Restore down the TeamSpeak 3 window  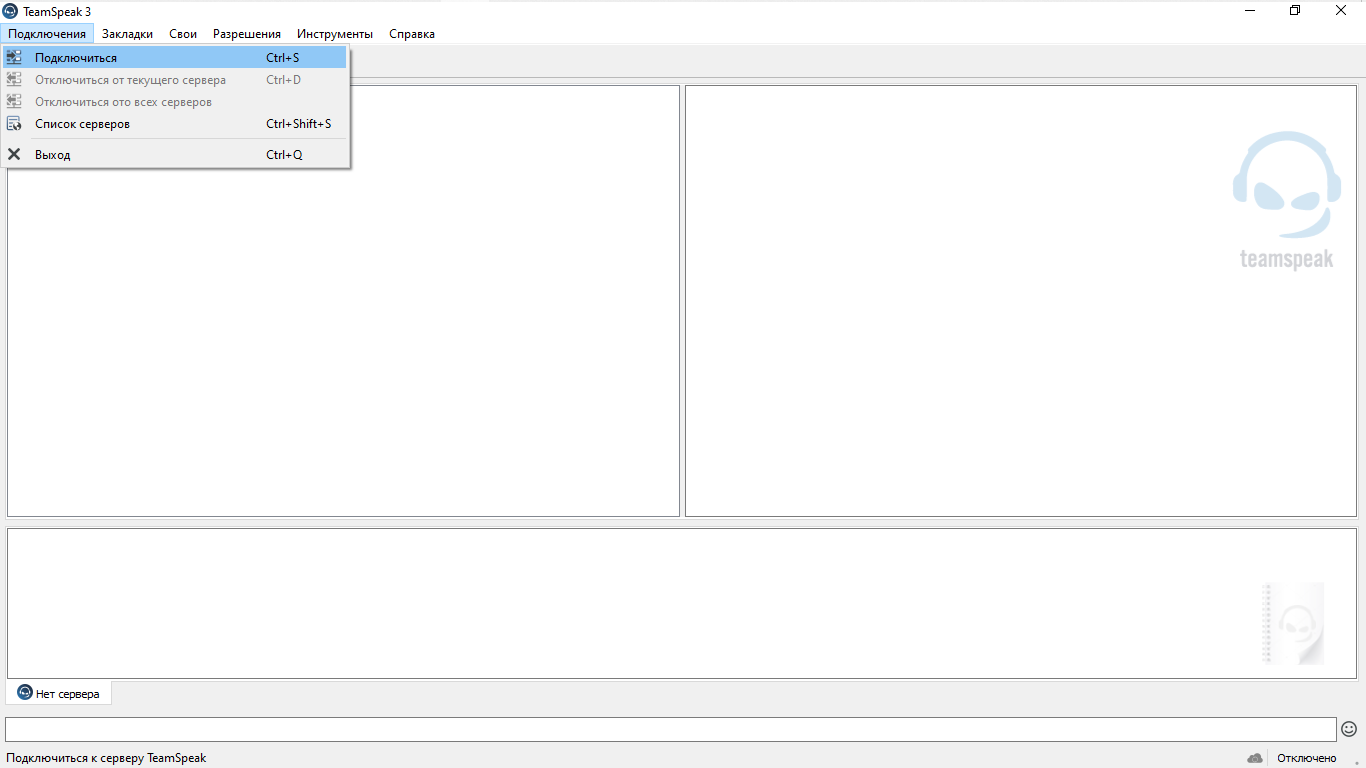tap(1296, 11)
